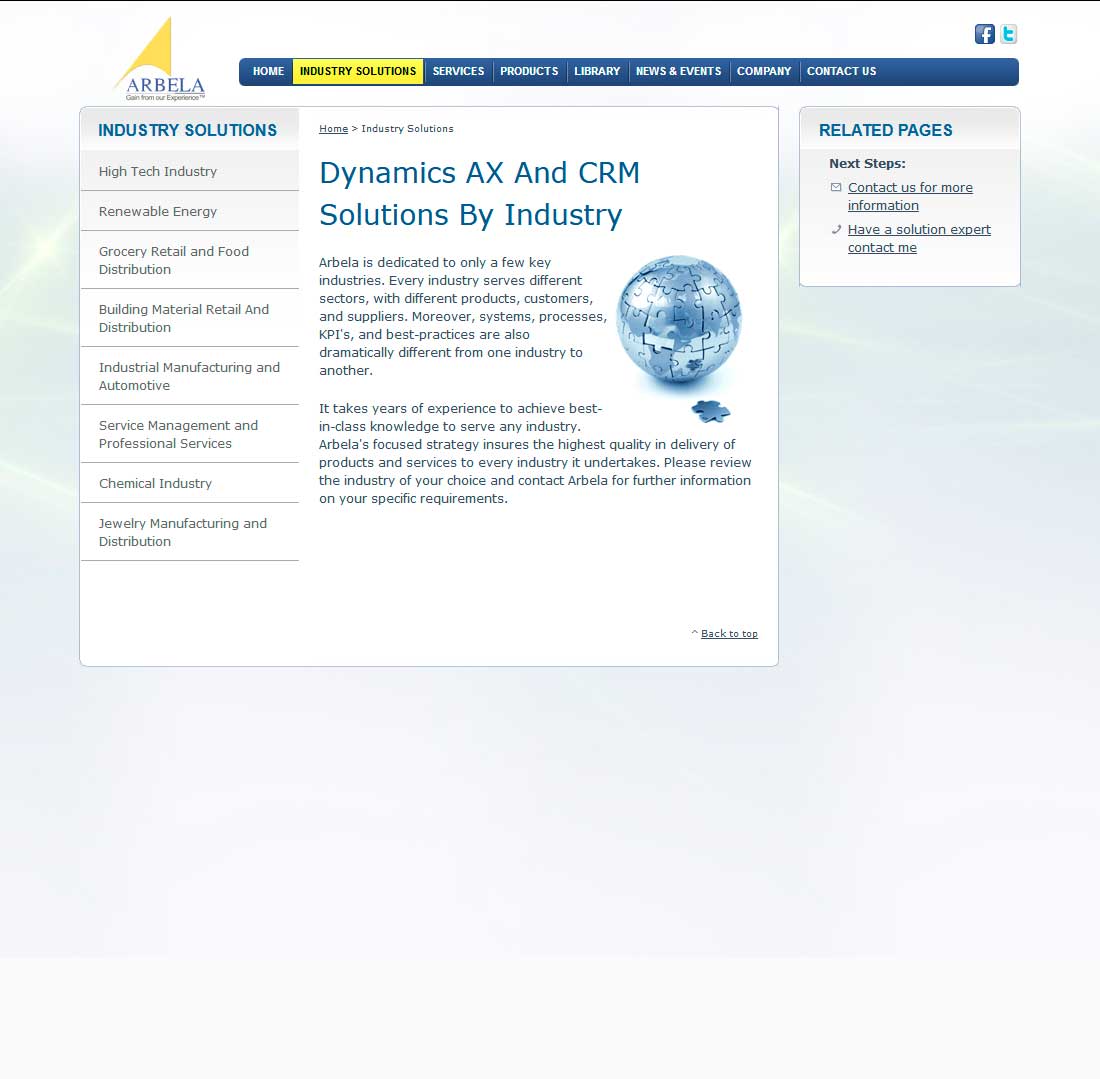
Task: Go to the Home menu item
Action: [268, 72]
